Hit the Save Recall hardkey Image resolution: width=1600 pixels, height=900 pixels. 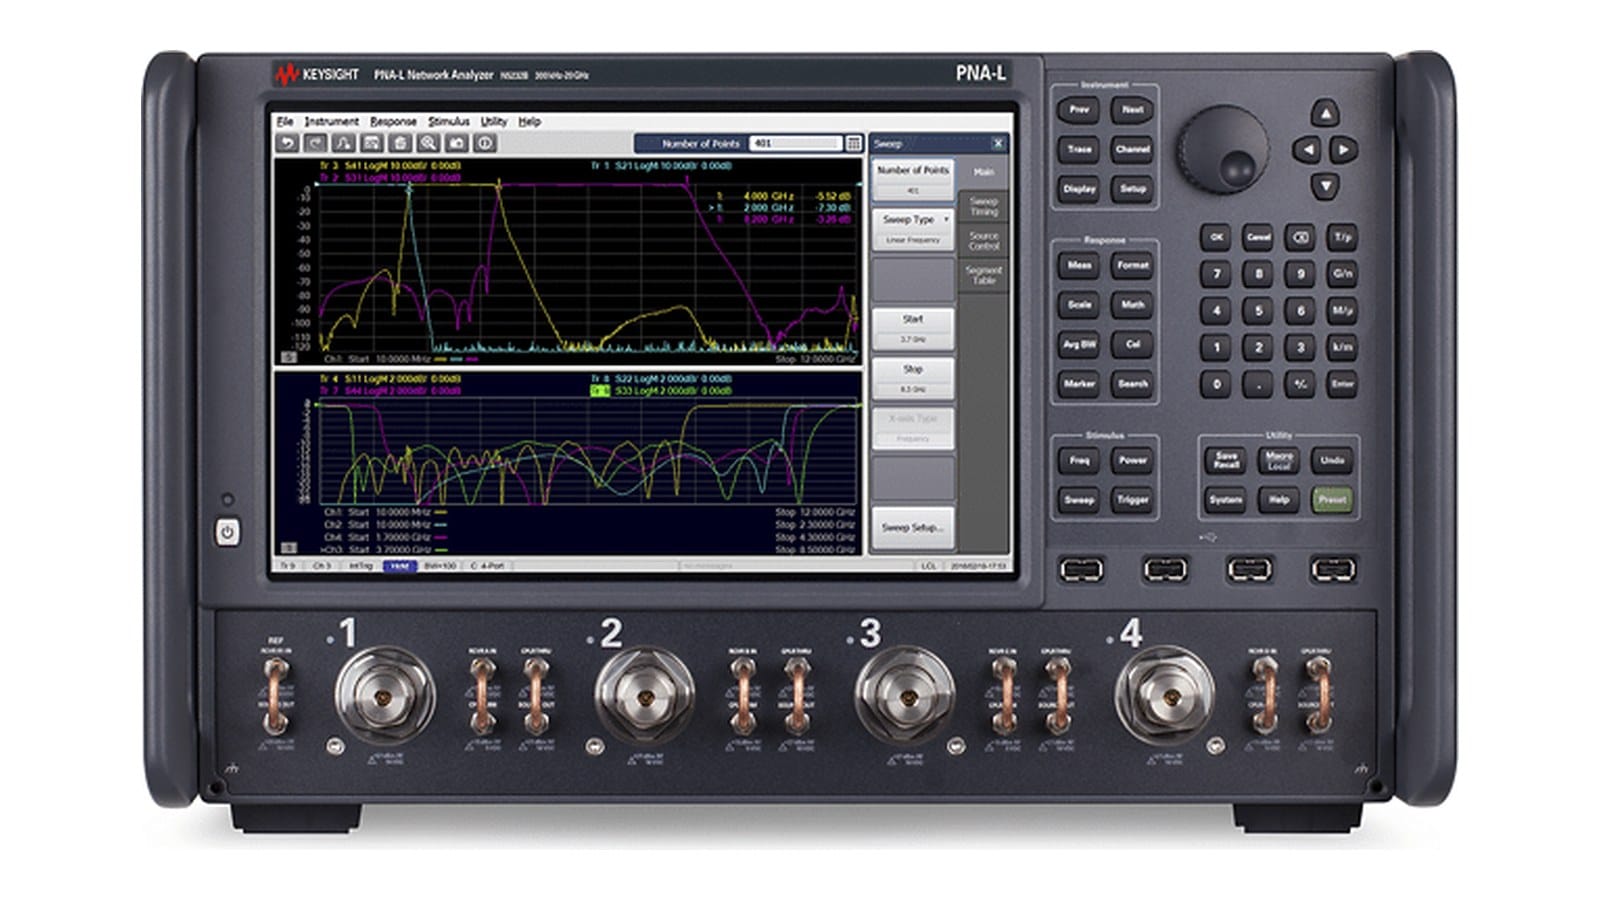1226,460
